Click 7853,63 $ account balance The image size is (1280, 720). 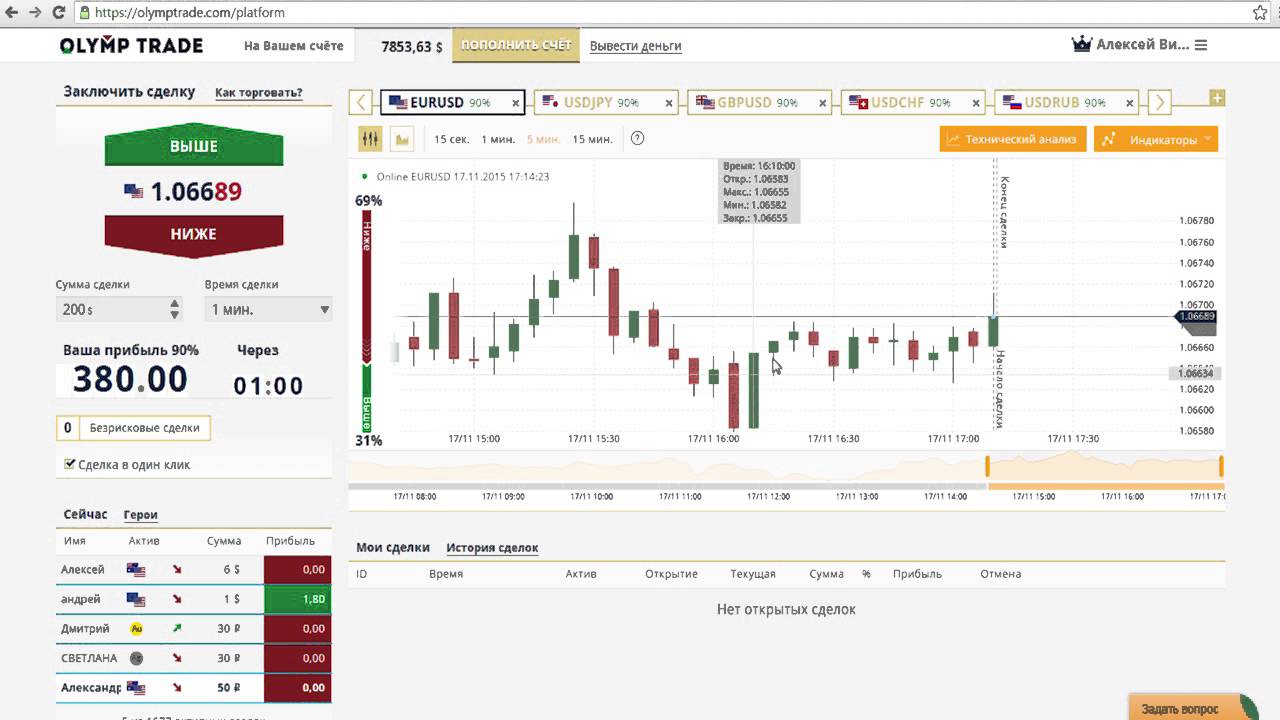point(411,46)
